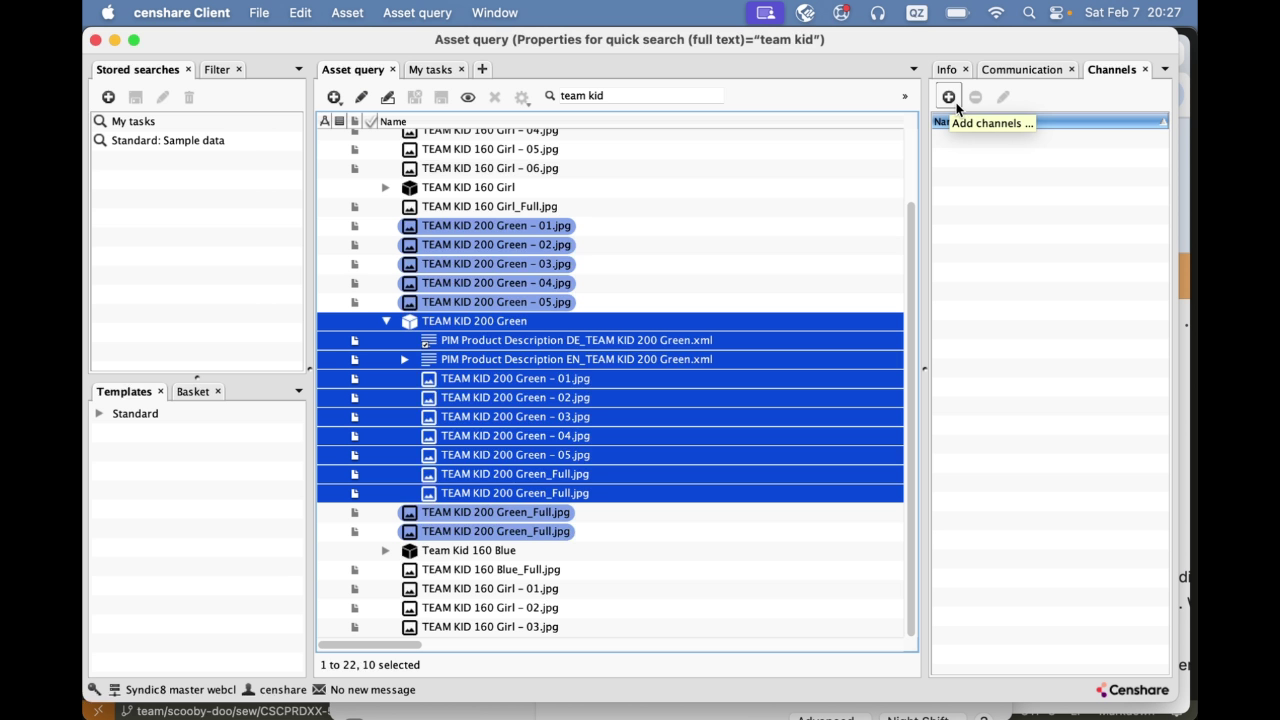The width and height of the screenshot is (1280, 720).
Task: Toggle the checkmark selection column header
Action: pyautogui.click(x=369, y=120)
